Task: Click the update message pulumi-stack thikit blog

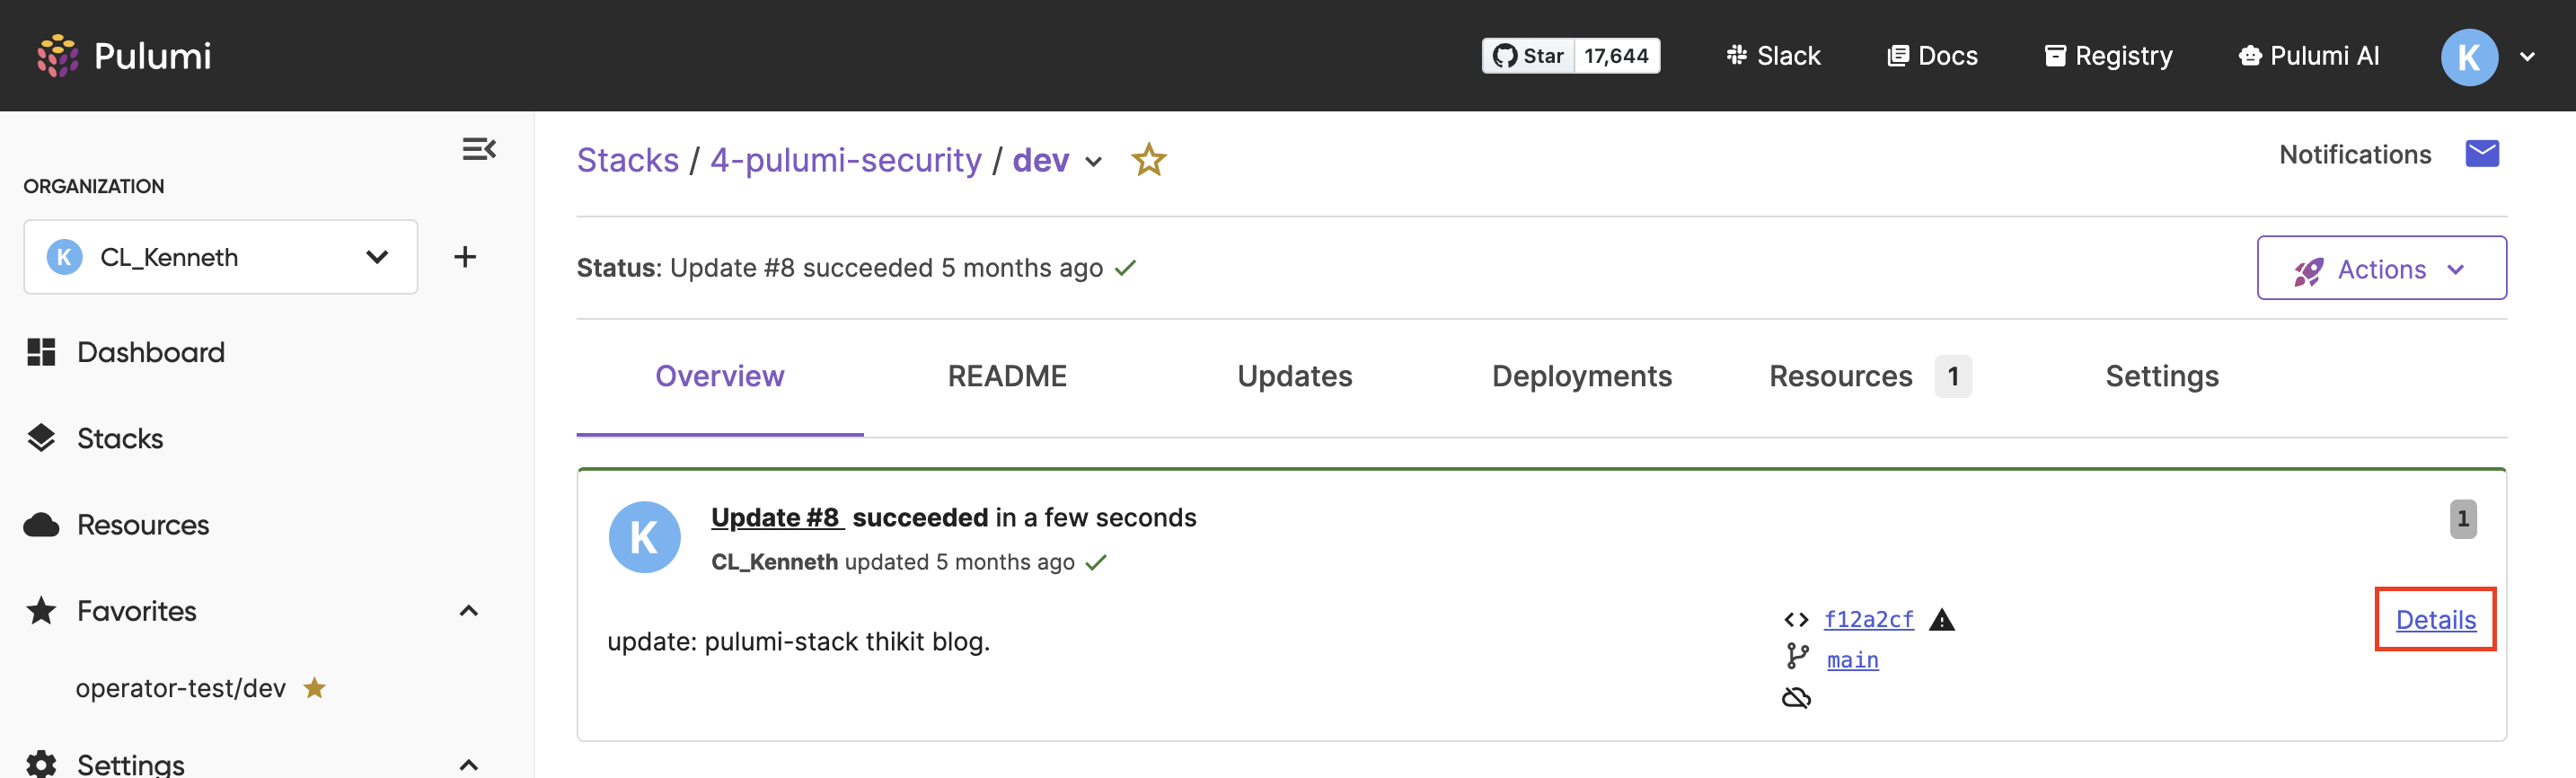Action: (x=798, y=642)
